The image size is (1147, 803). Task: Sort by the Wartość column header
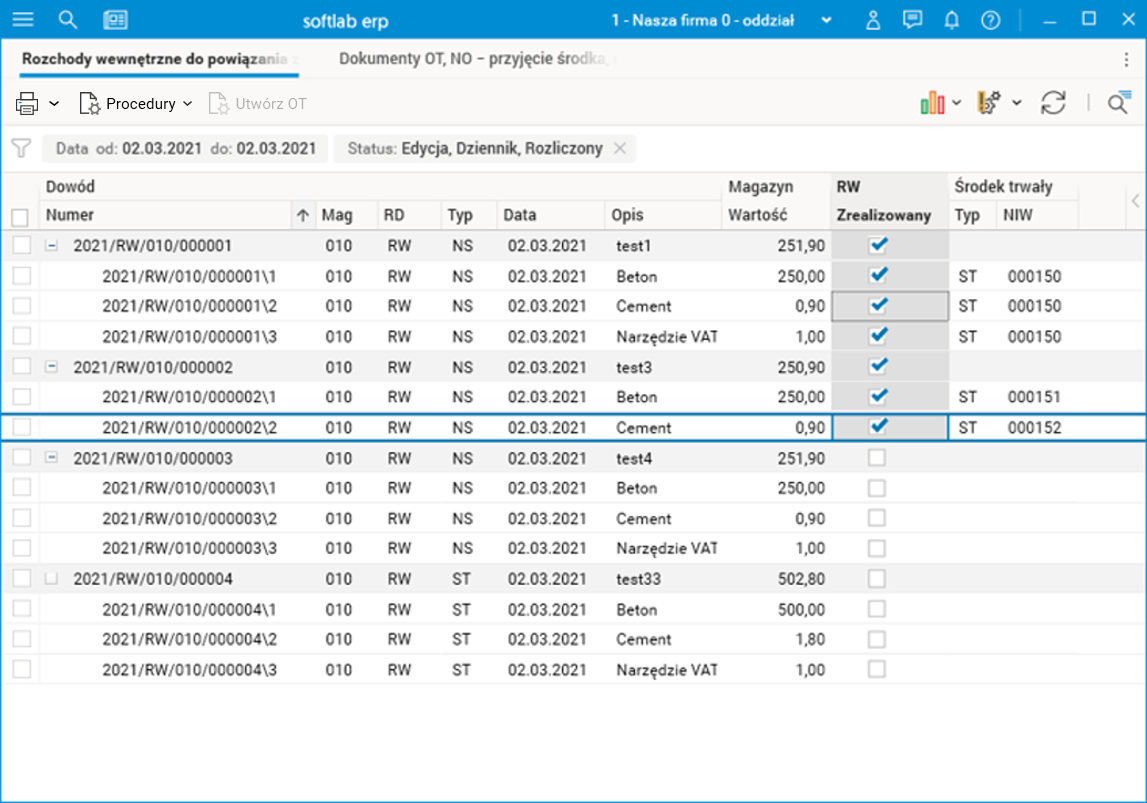(758, 215)
